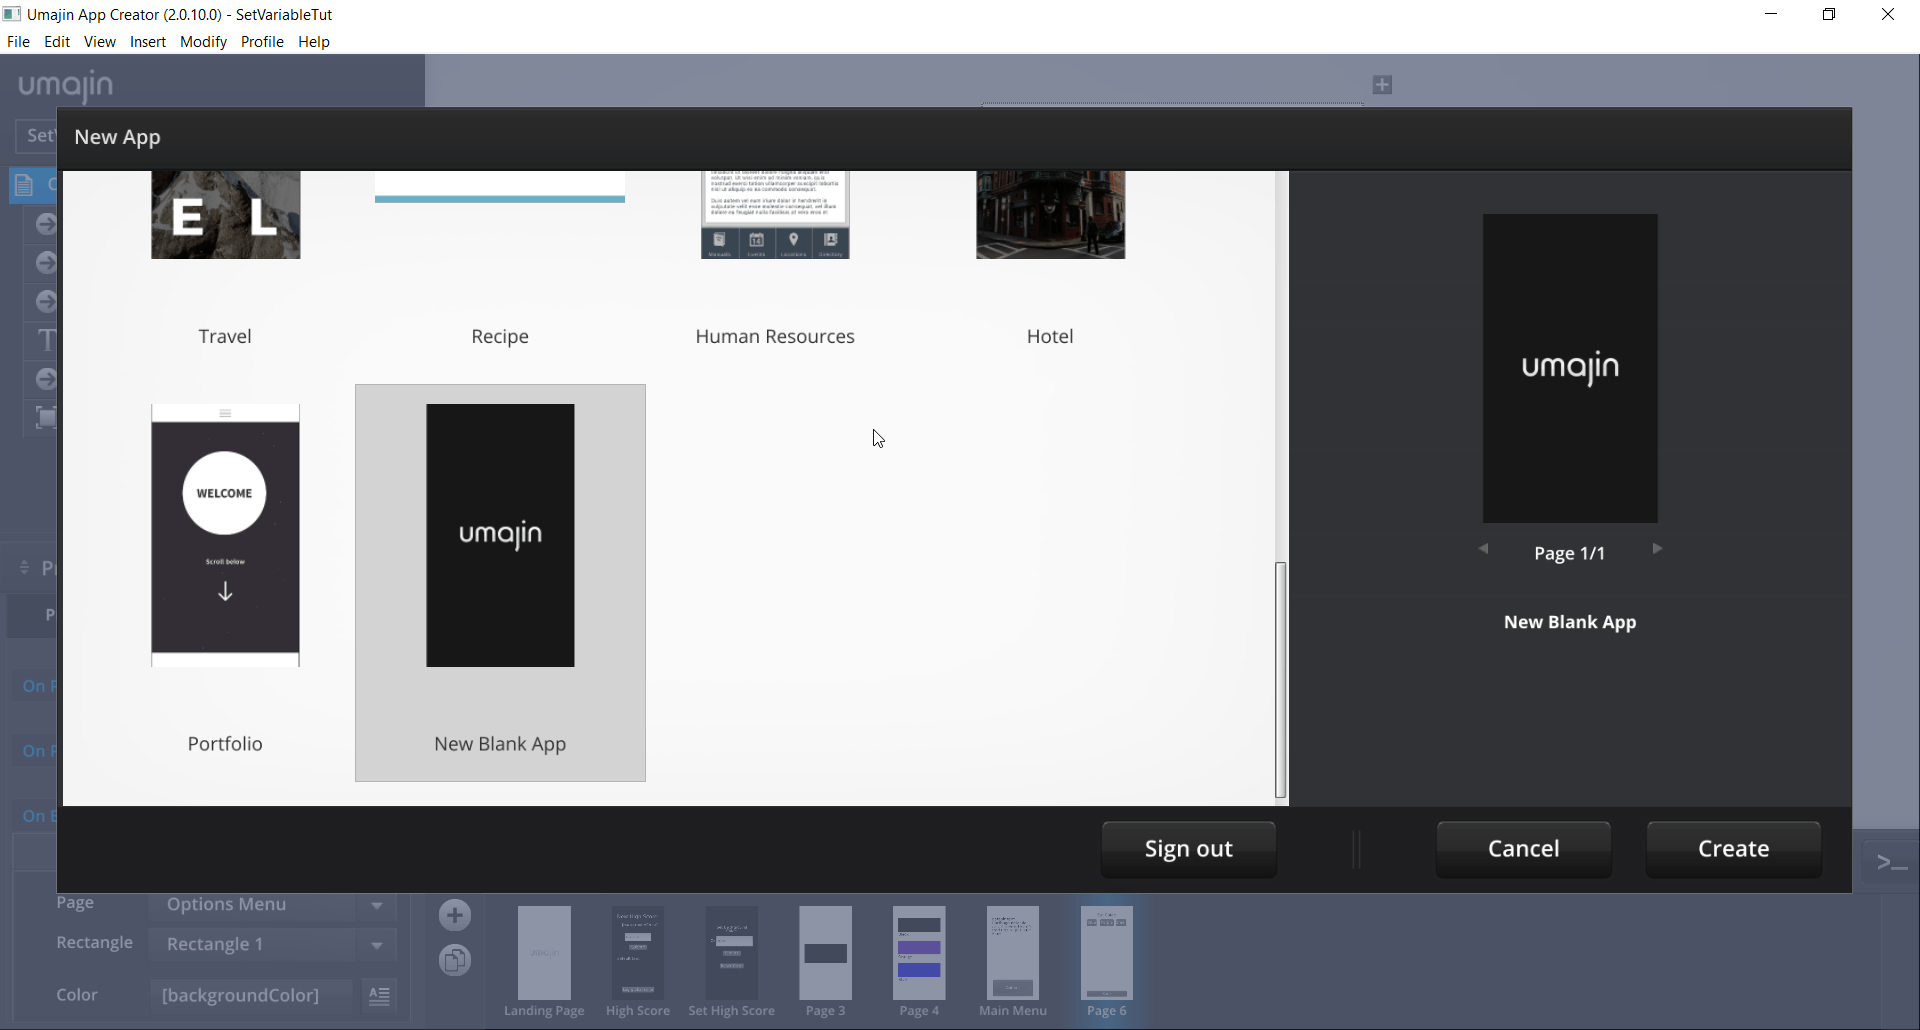Click the page document icon in sidebar

pos(24,185)
